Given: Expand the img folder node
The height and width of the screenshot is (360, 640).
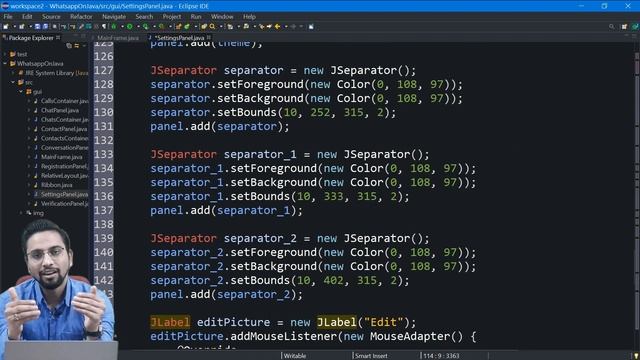Looking at the screenshot, I should pos(21,213).
